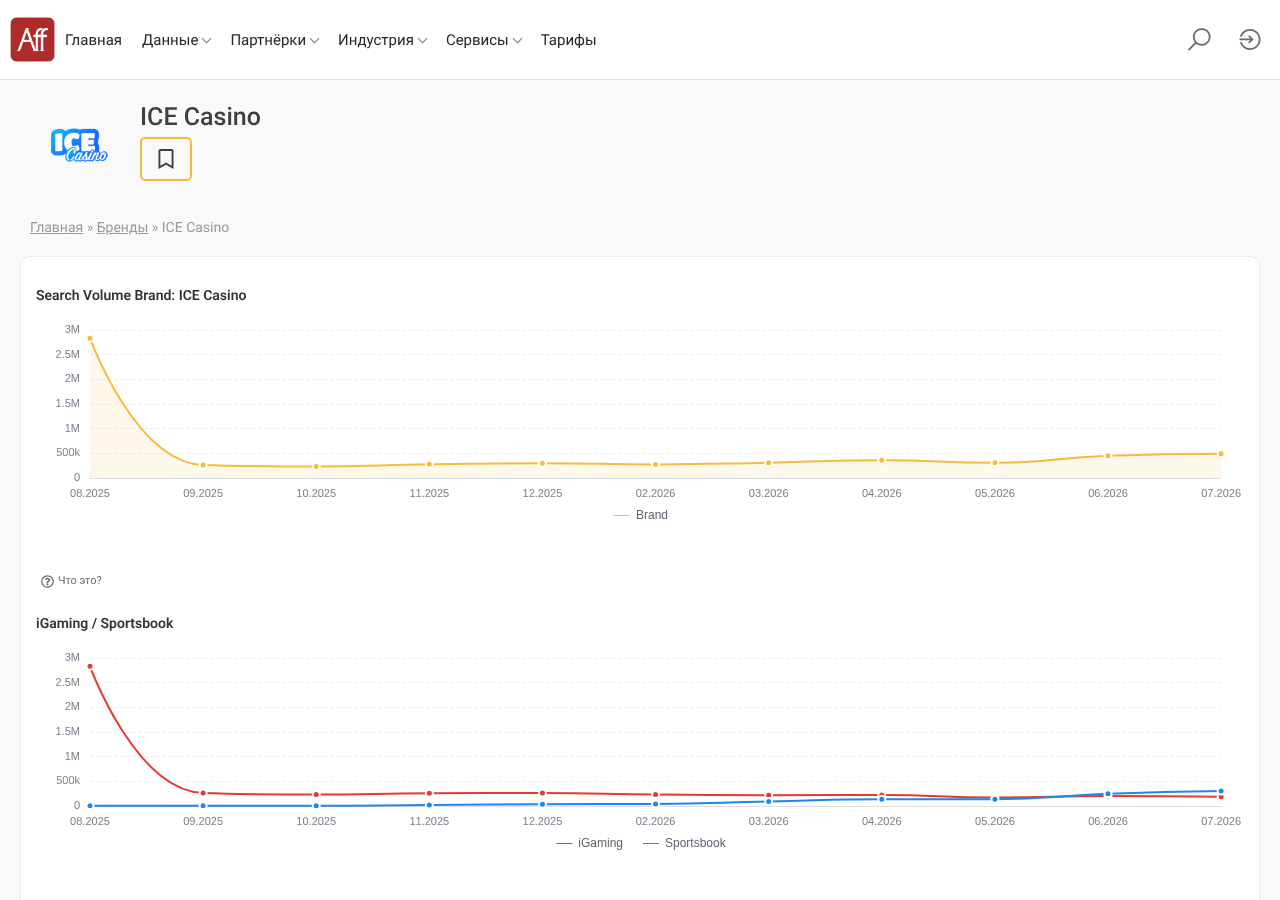1280x900 pixels.
Task: Click the red iGaming point at 02.2026
Action: 656,795
